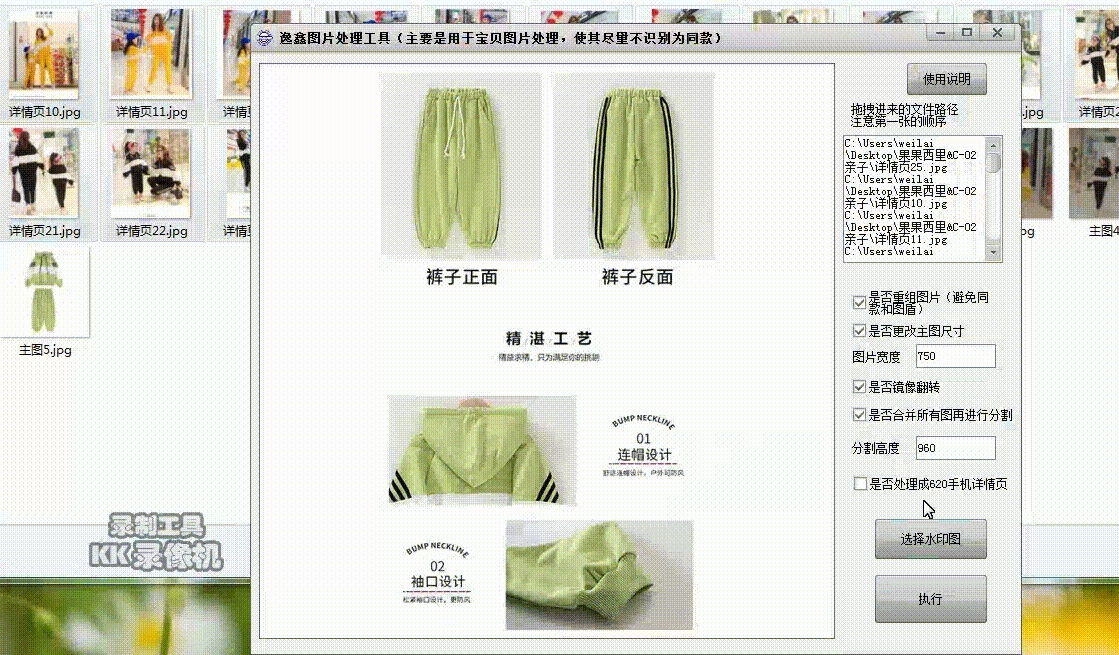Click the 精湛工艺 heading in the preview
Viewport: 1119px width, 655px height.
(x=548, y=338)
